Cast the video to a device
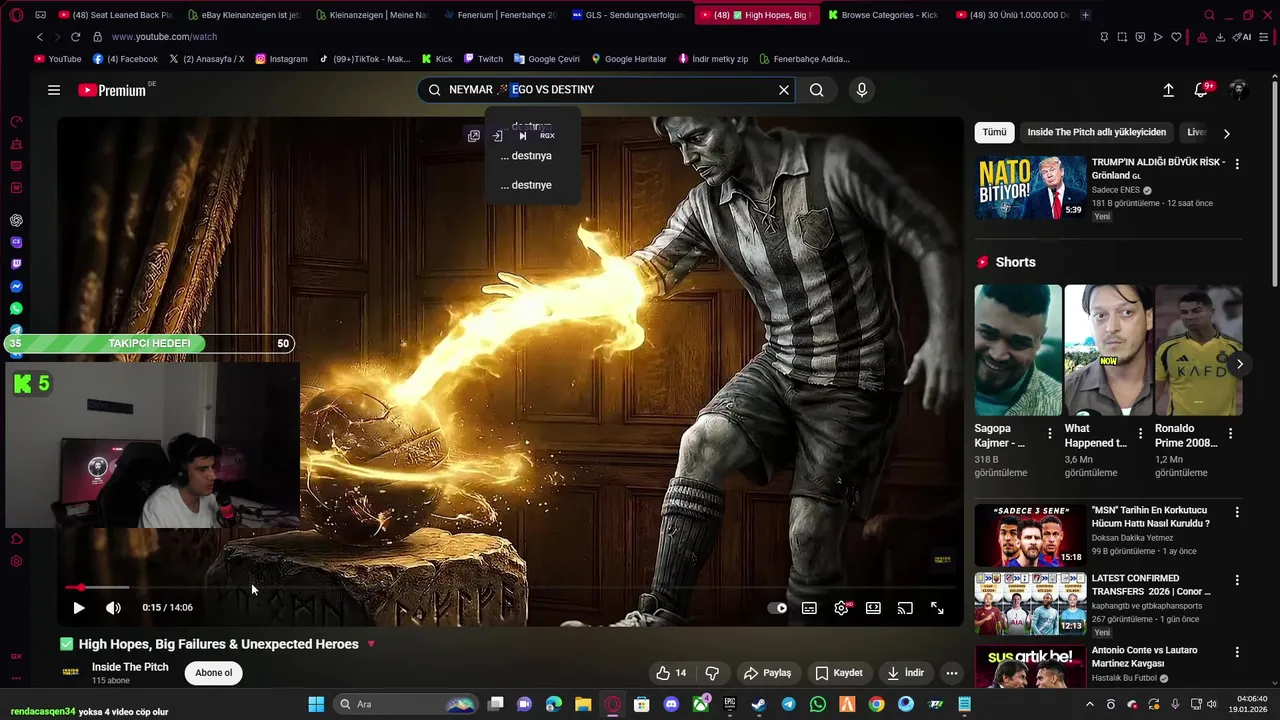Image resolution: width=1280 pixels, height=720 pixels. [x=905, y=607]
